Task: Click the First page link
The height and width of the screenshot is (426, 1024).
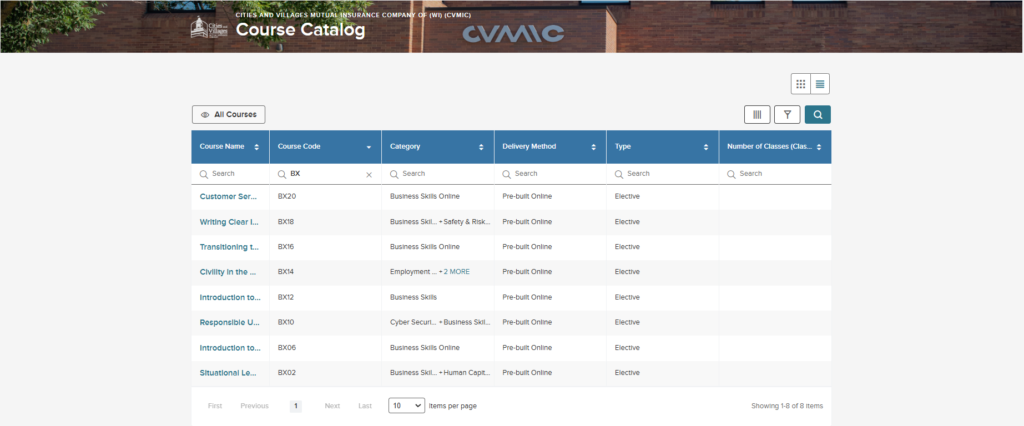Action: coord(215,406)
